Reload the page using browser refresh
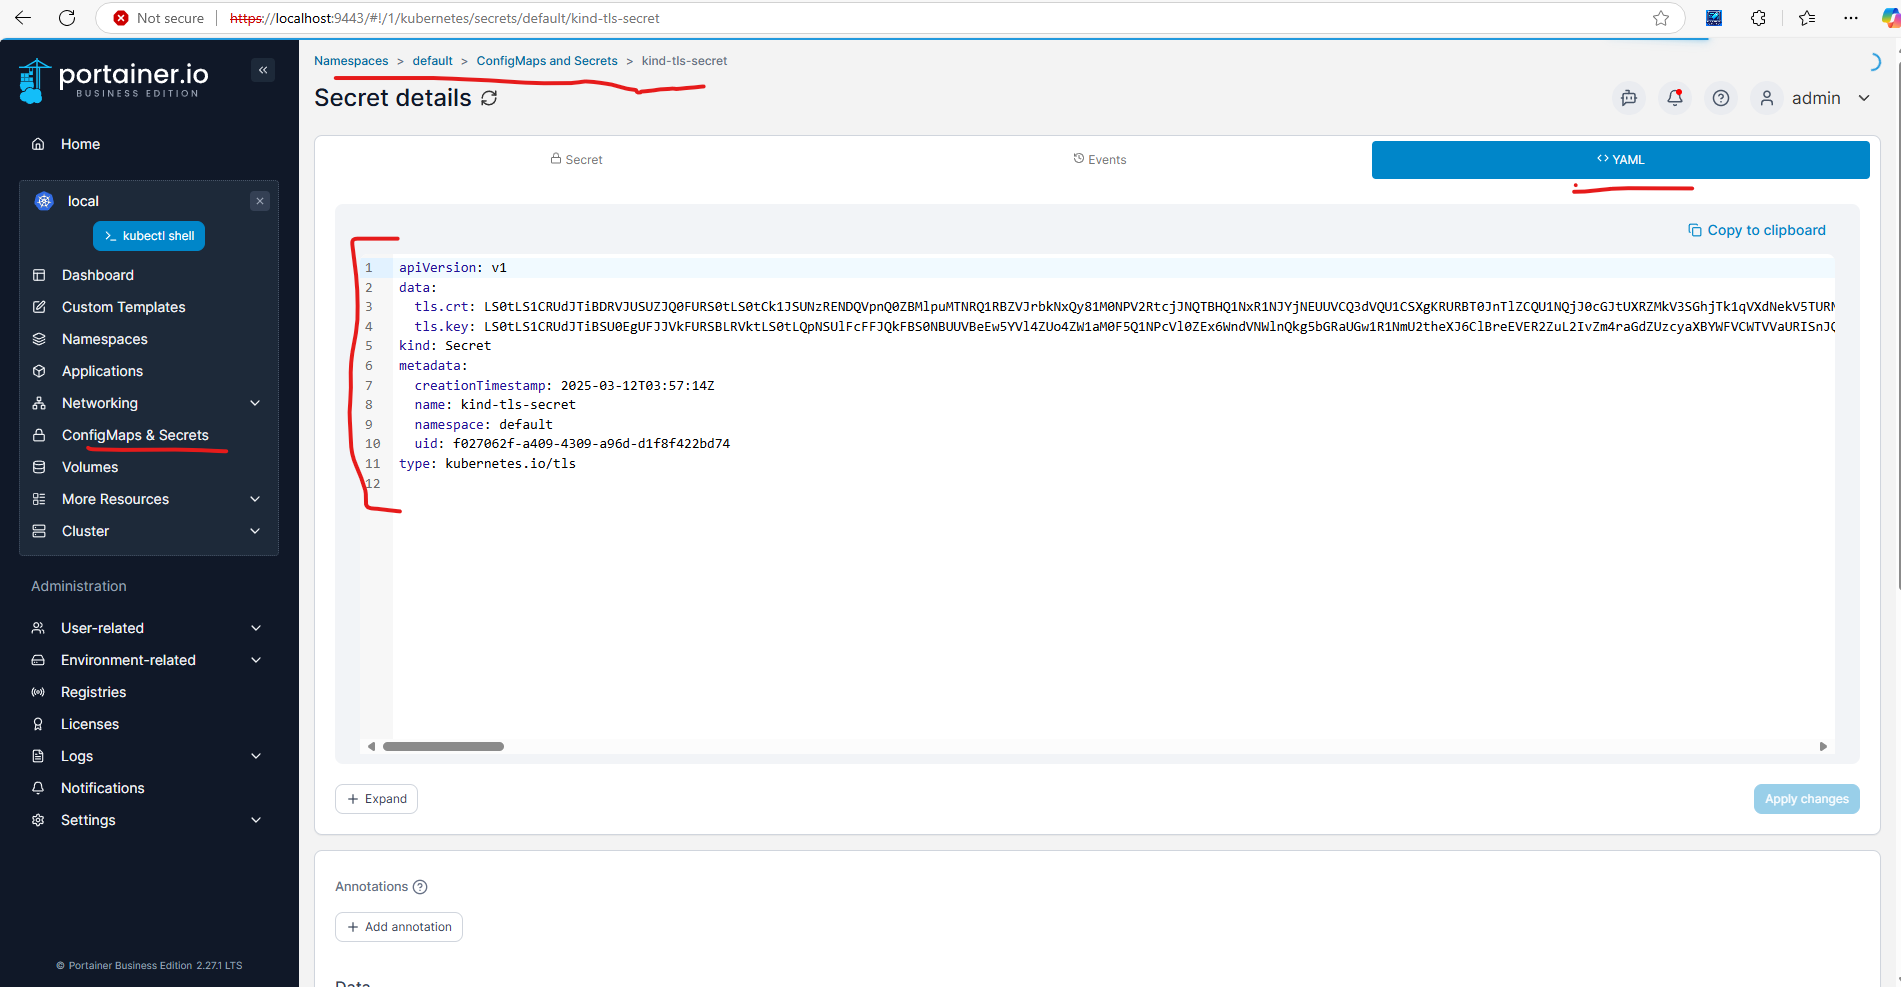 point(67,18)
